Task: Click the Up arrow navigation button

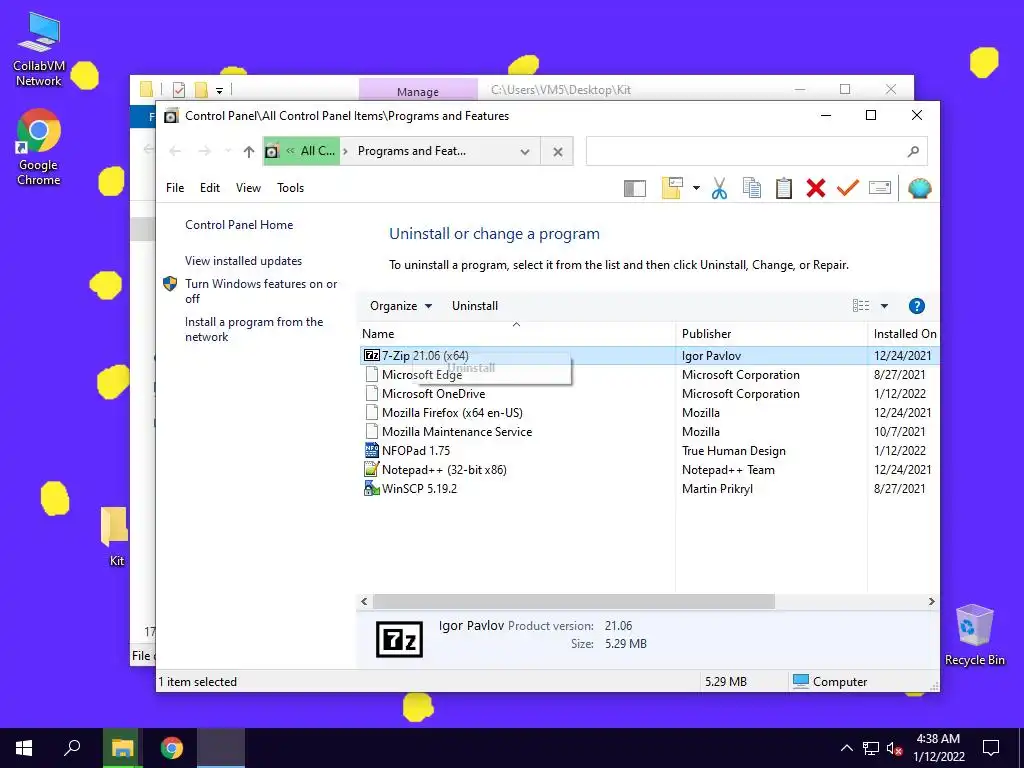Action: pos(248,152)
